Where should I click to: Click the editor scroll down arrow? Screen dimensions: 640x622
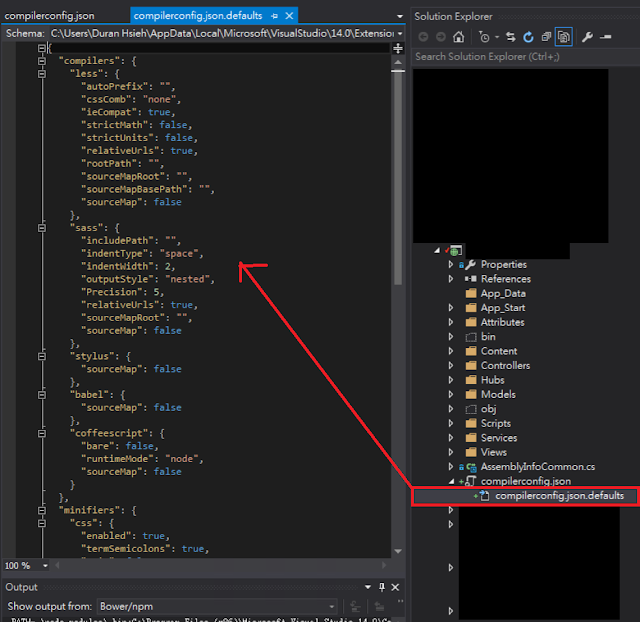pos(398,551)
